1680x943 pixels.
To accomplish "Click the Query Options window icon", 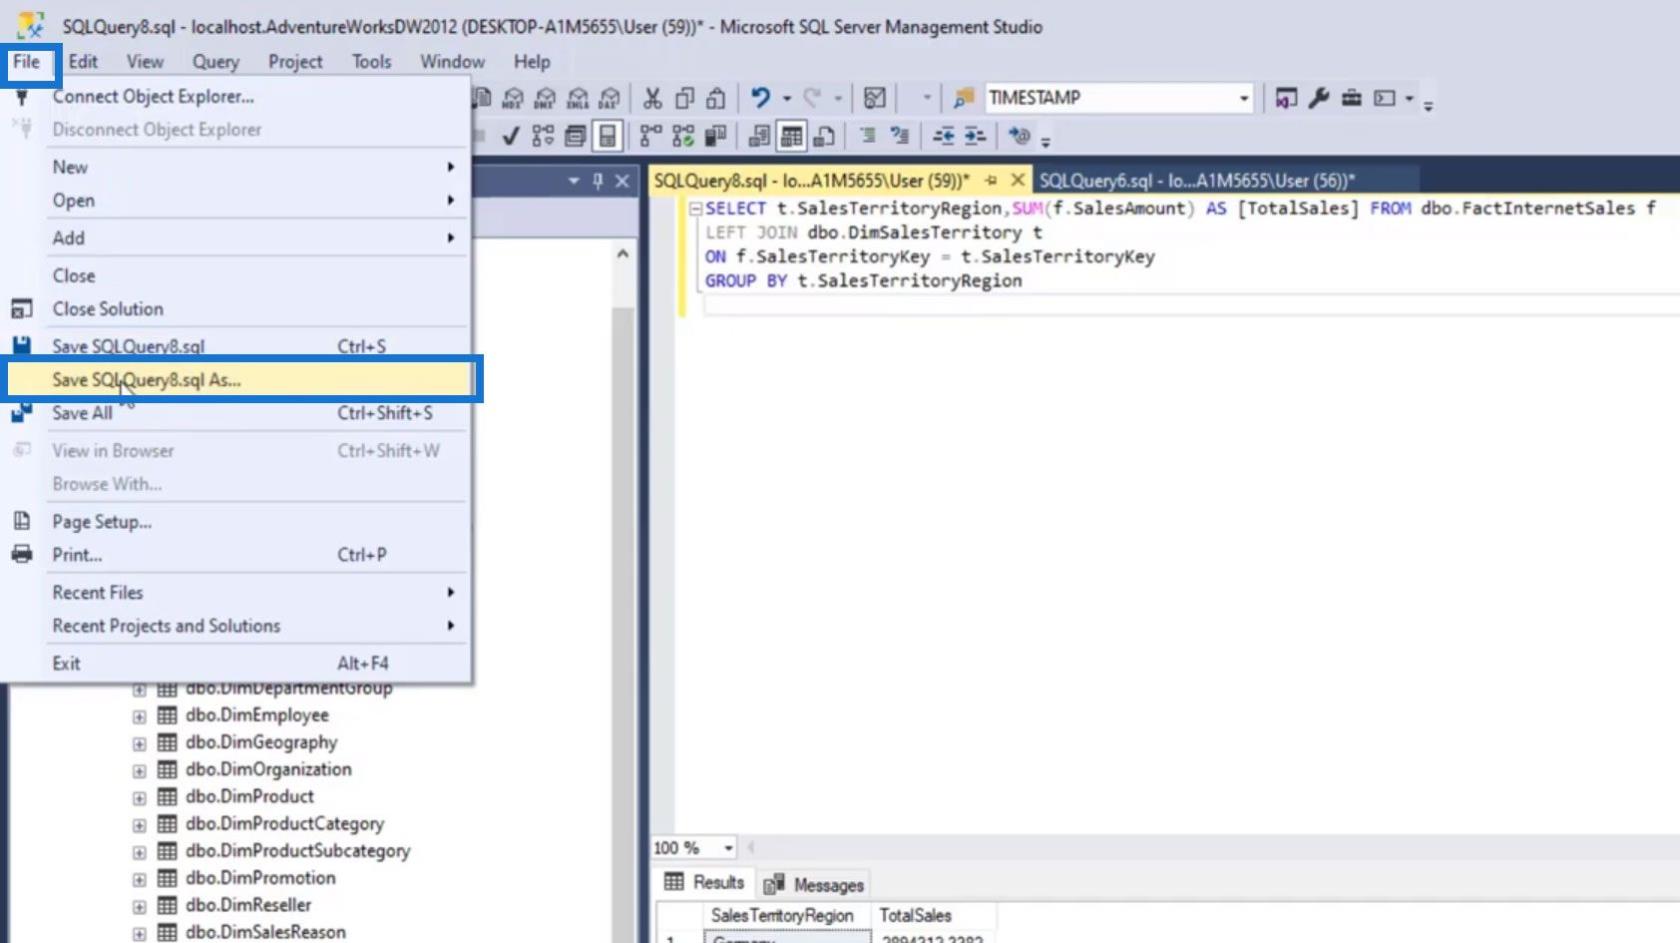I will coord(575,136).
